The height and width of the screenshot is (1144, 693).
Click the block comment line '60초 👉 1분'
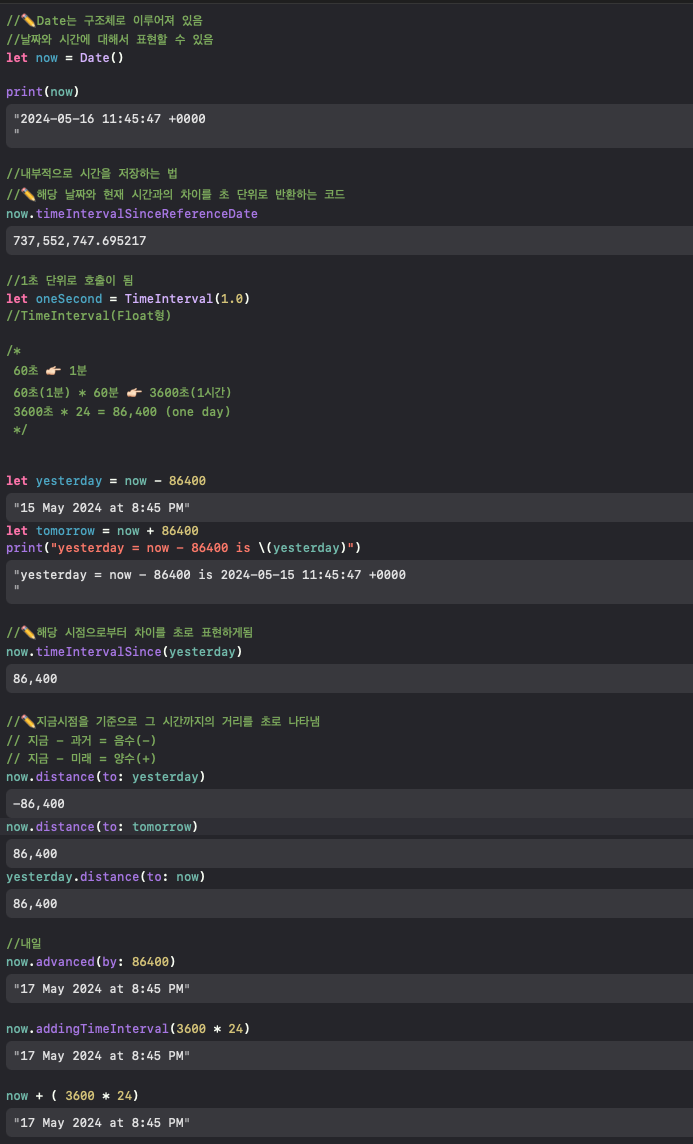[x=50, y=371]
